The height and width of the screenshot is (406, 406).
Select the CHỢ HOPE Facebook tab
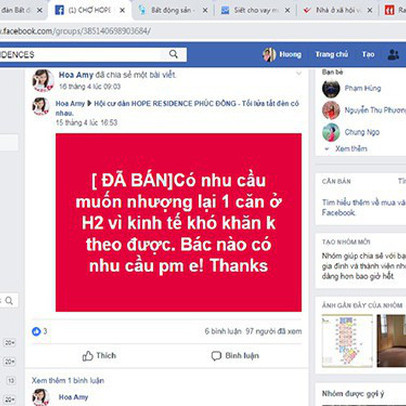(90, 10)
